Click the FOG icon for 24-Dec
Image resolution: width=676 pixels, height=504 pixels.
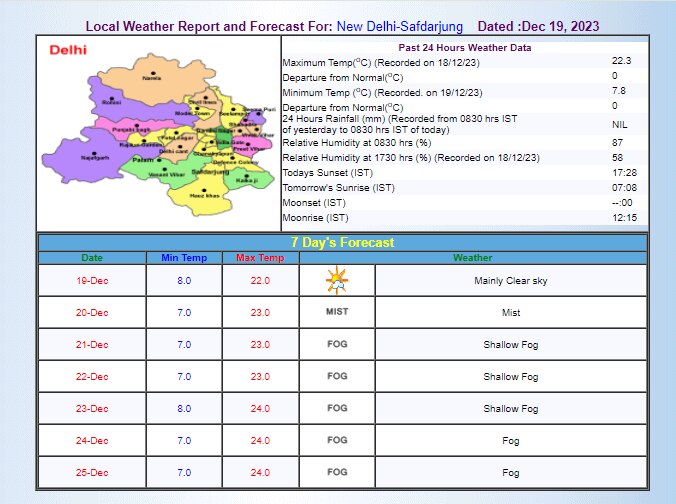[337, 440]
